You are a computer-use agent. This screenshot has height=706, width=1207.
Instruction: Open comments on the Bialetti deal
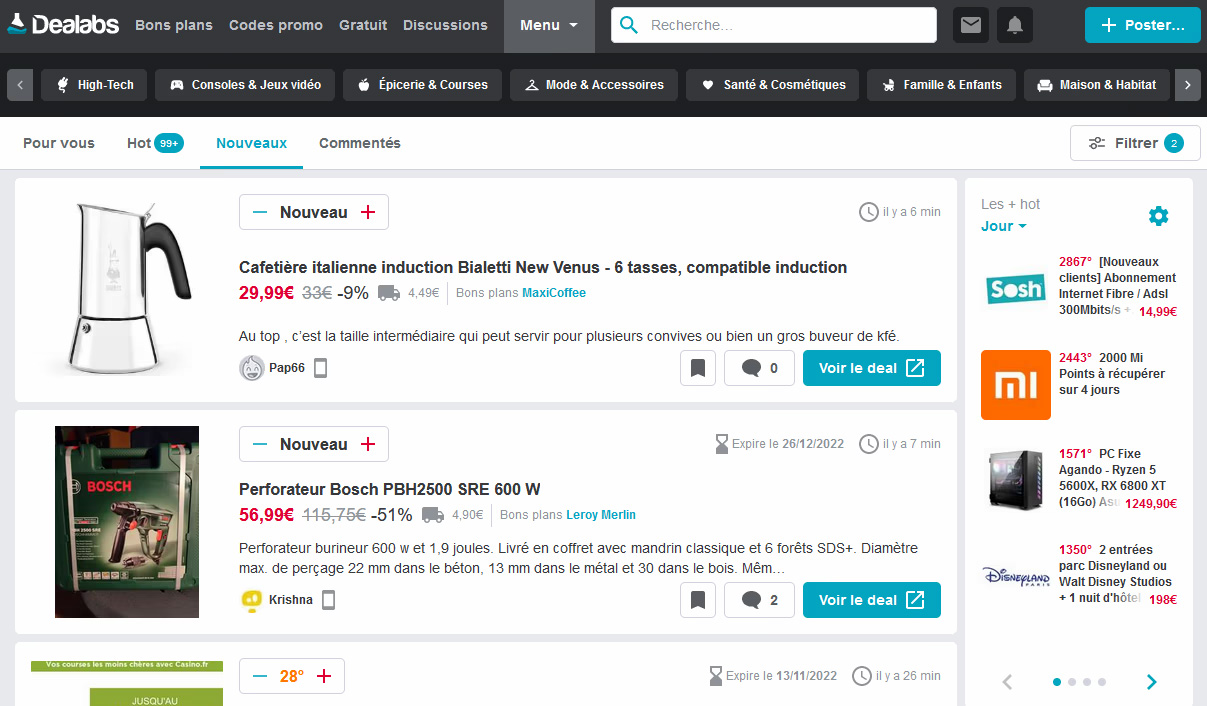click(759, 368)
